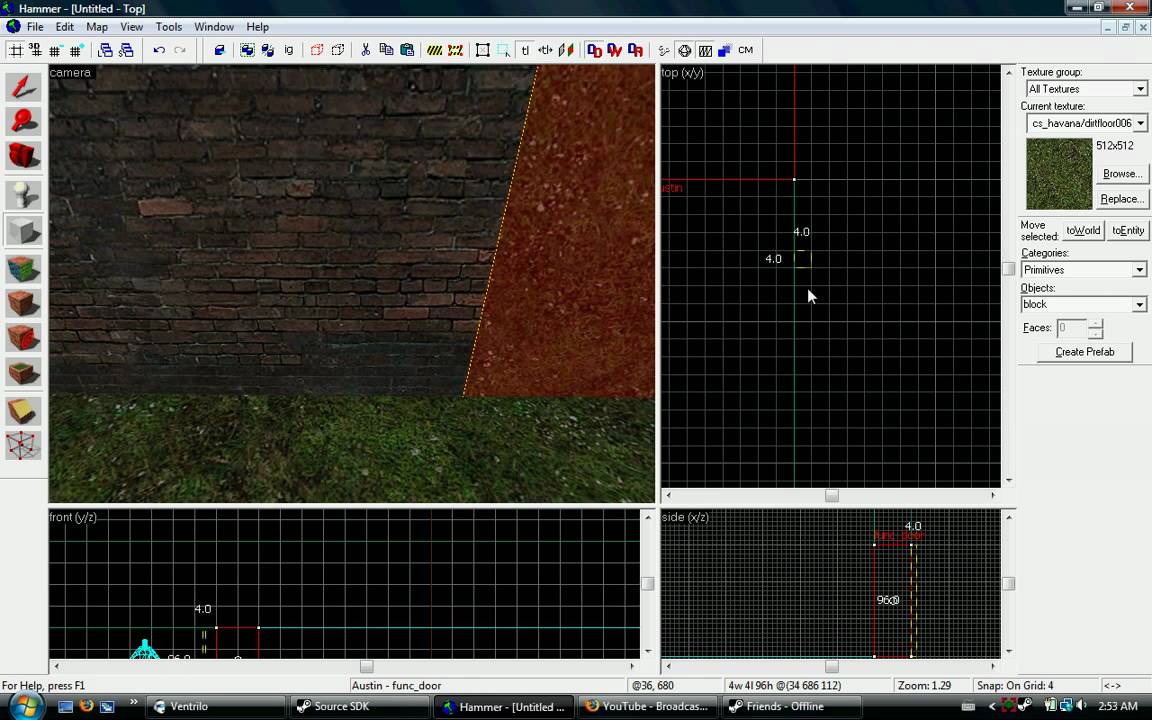The width and height of the screenshot is (1152, 720).
Task: Click the Edit Cordon Bounds icon
Action: coord(456,50)
